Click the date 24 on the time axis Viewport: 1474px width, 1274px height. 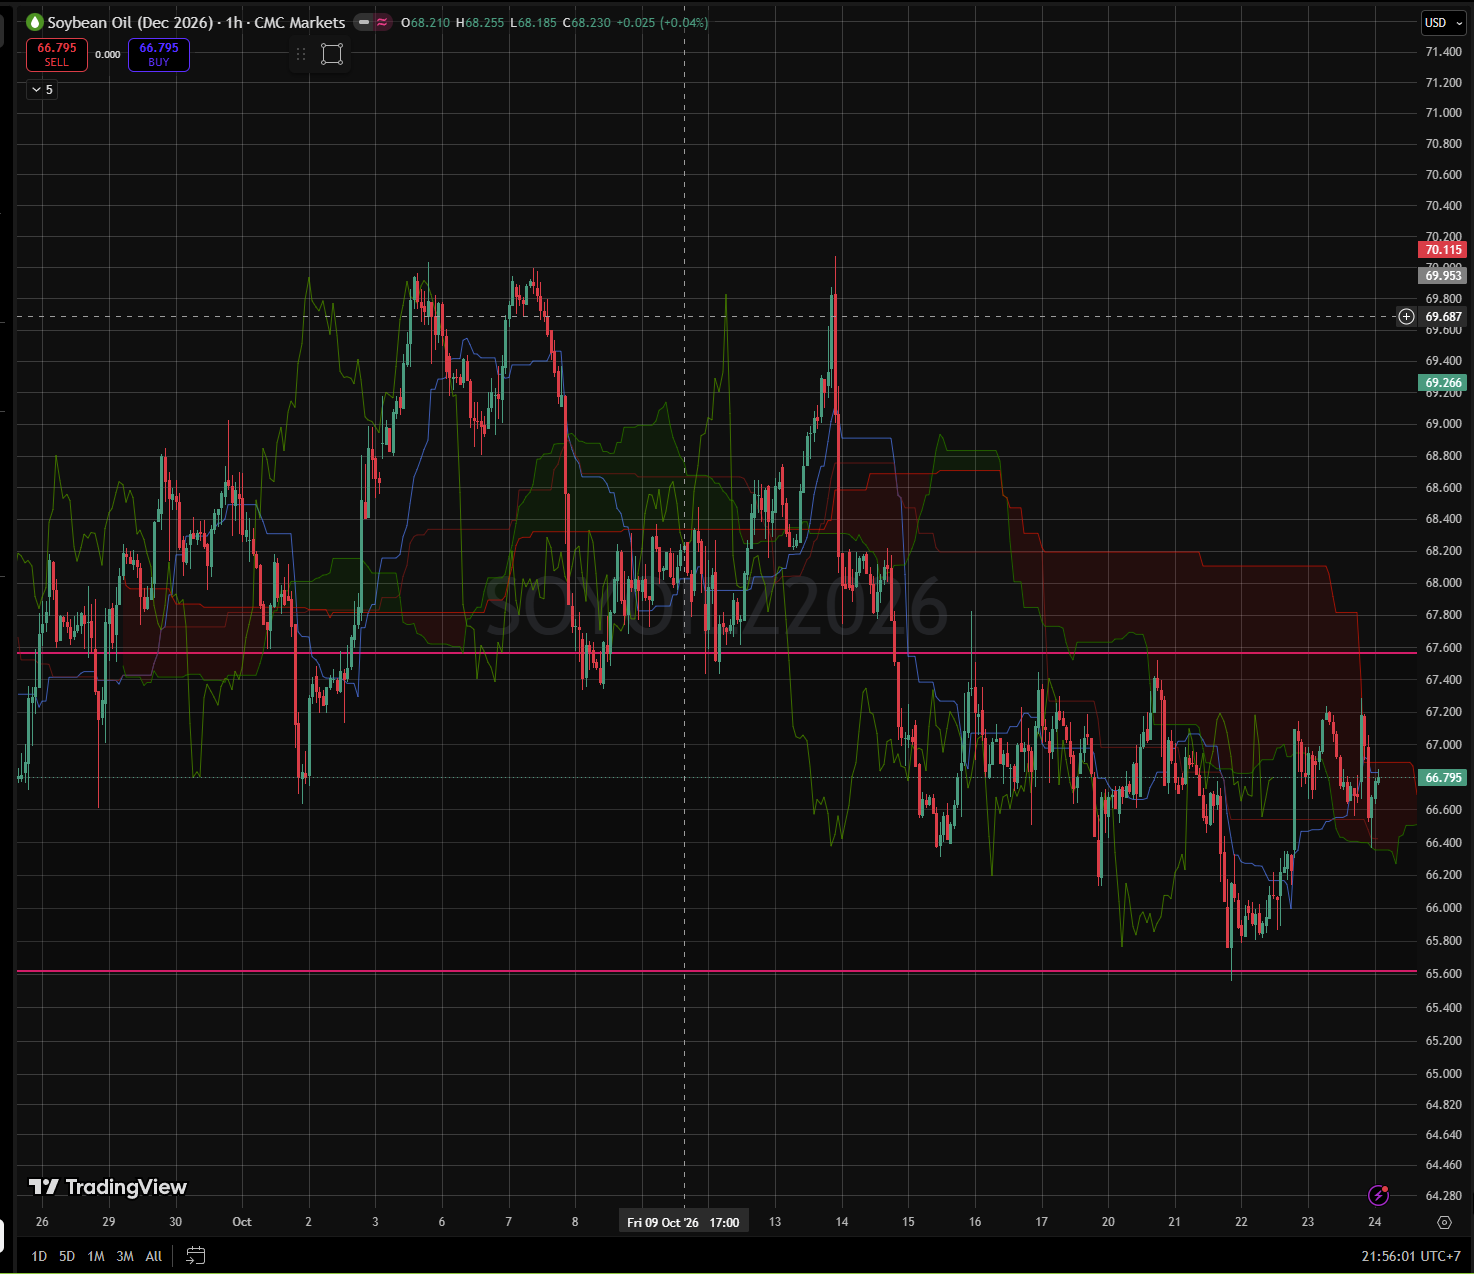(x=1375, y=1222)
